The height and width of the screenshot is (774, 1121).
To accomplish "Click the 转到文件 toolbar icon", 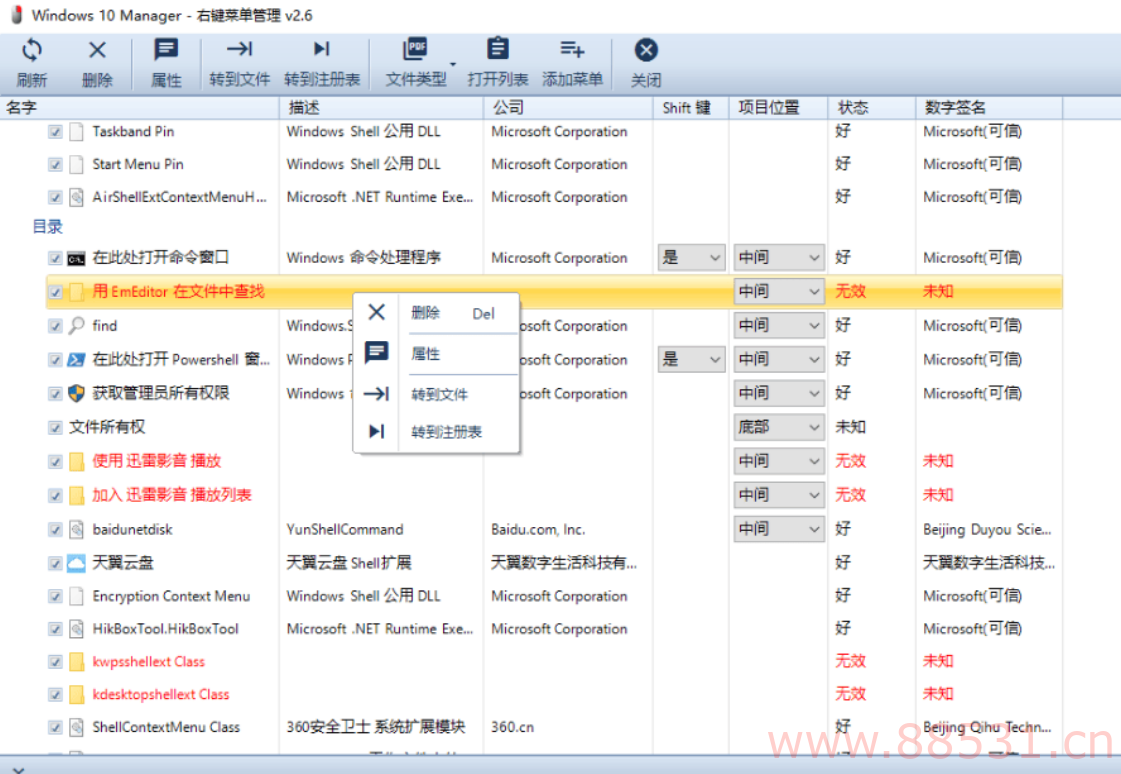I will click(239, 49).
